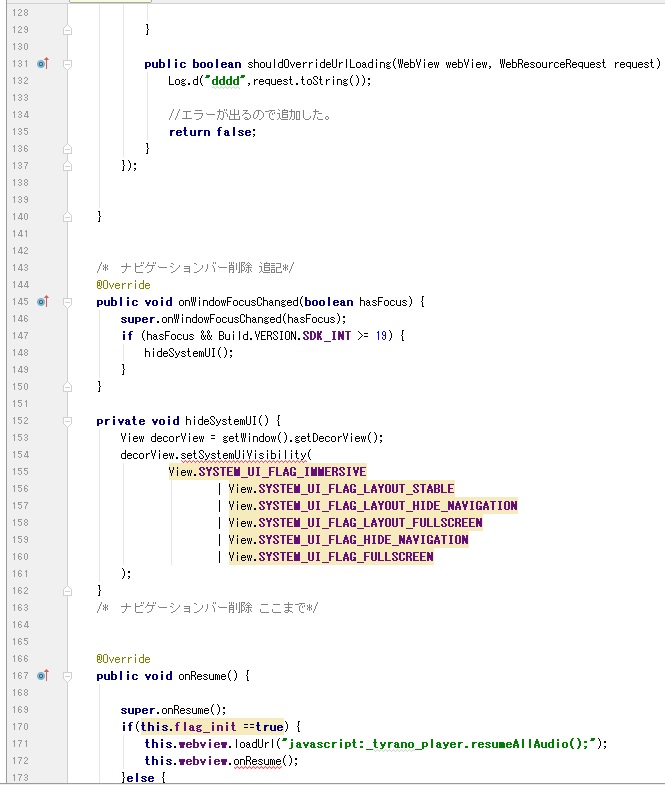
Task: Click the comment on line 163
Action: (207, 608)
